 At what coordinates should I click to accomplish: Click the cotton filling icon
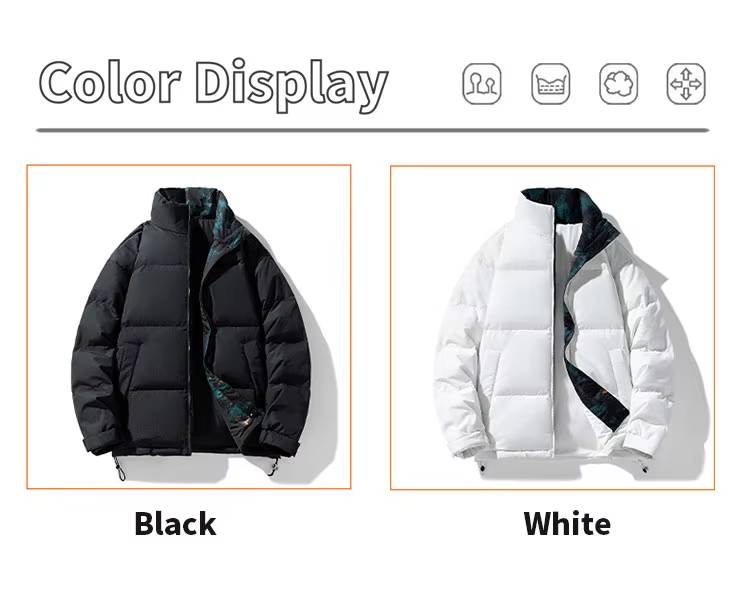618,84
